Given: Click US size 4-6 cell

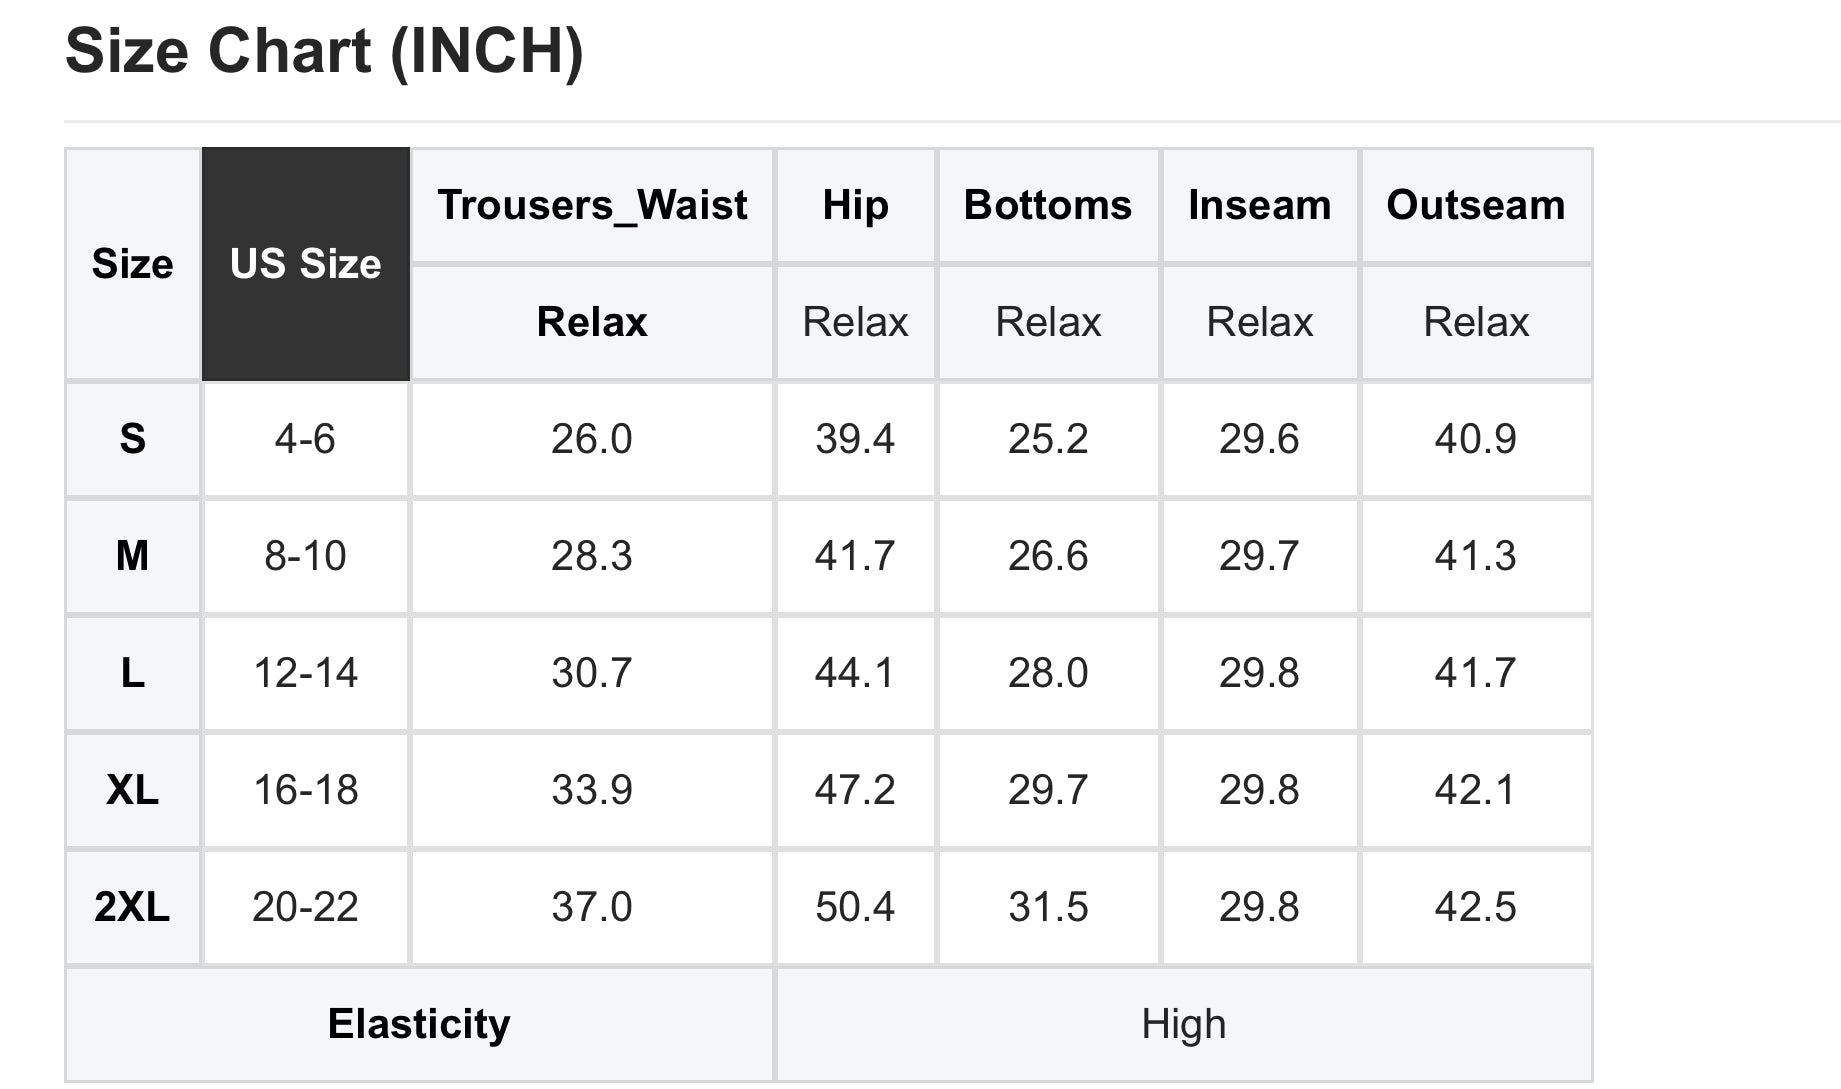Looking at the screenshot, I should click(x=305, y=439).
